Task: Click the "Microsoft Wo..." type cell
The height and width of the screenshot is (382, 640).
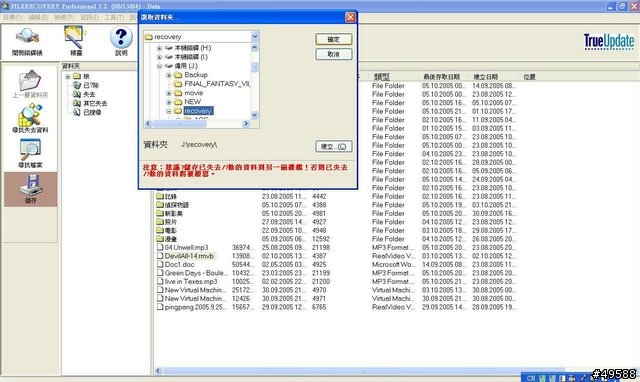Action: tap(393, 264)
